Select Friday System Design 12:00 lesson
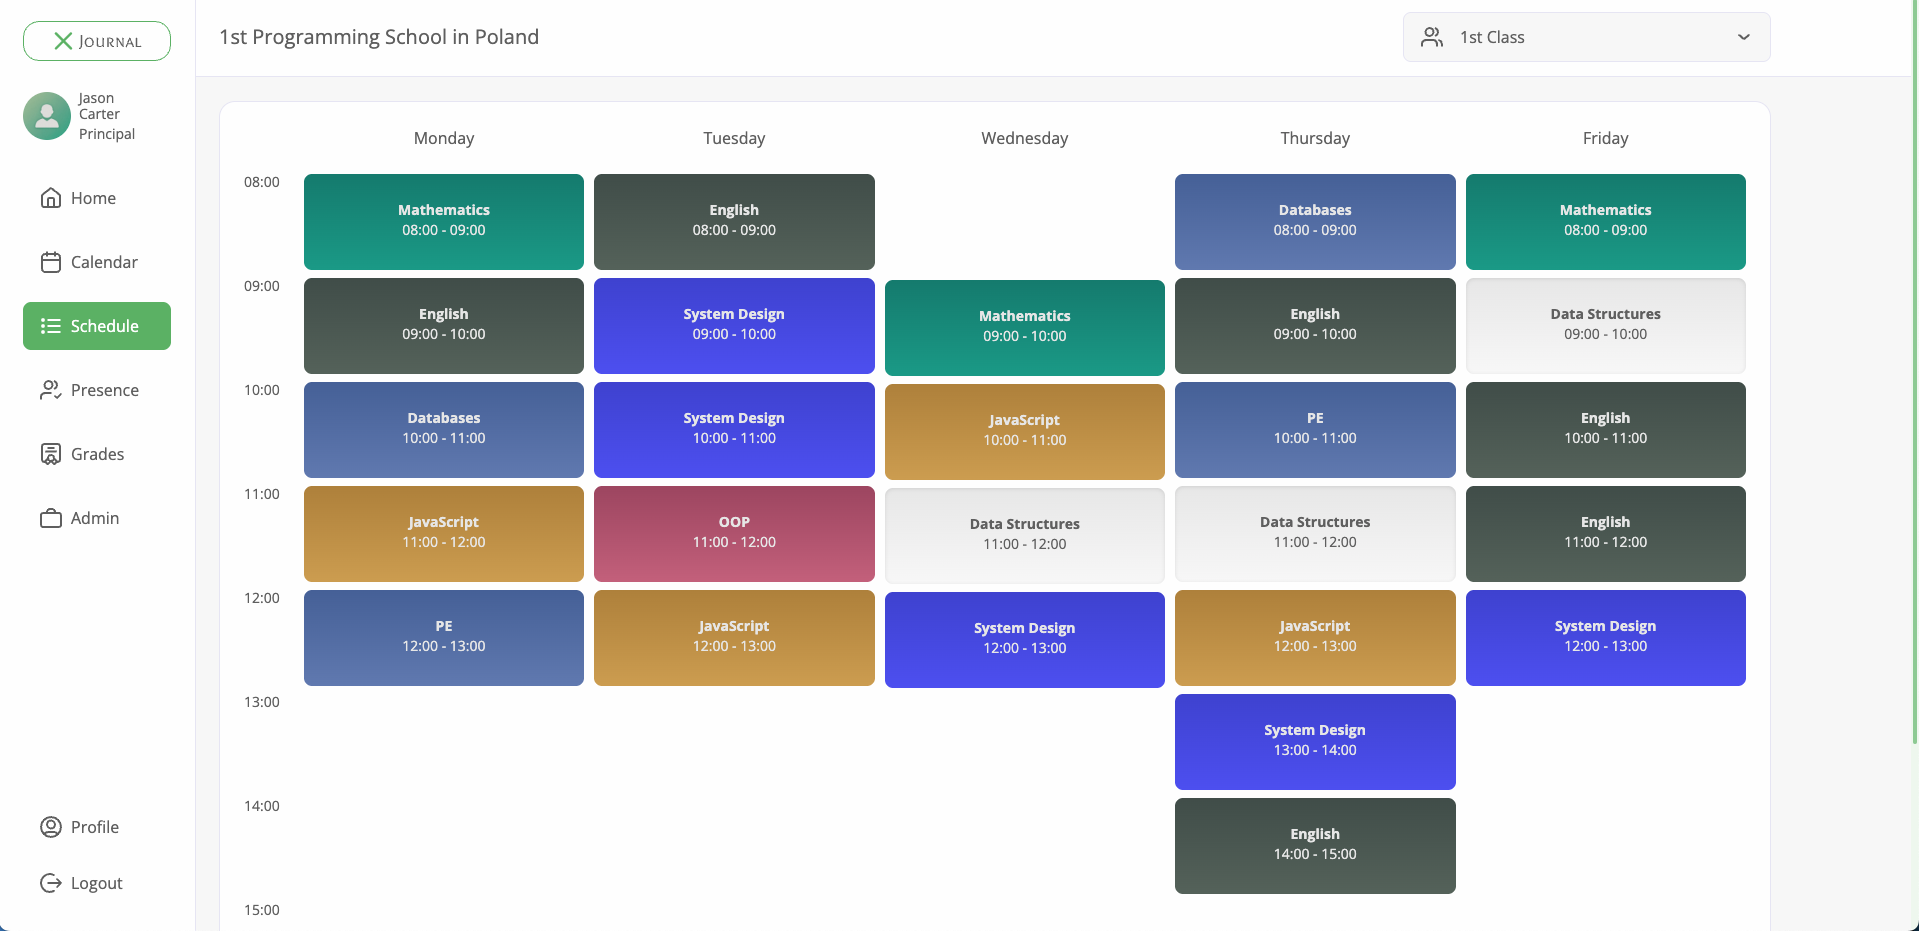 1606,638
